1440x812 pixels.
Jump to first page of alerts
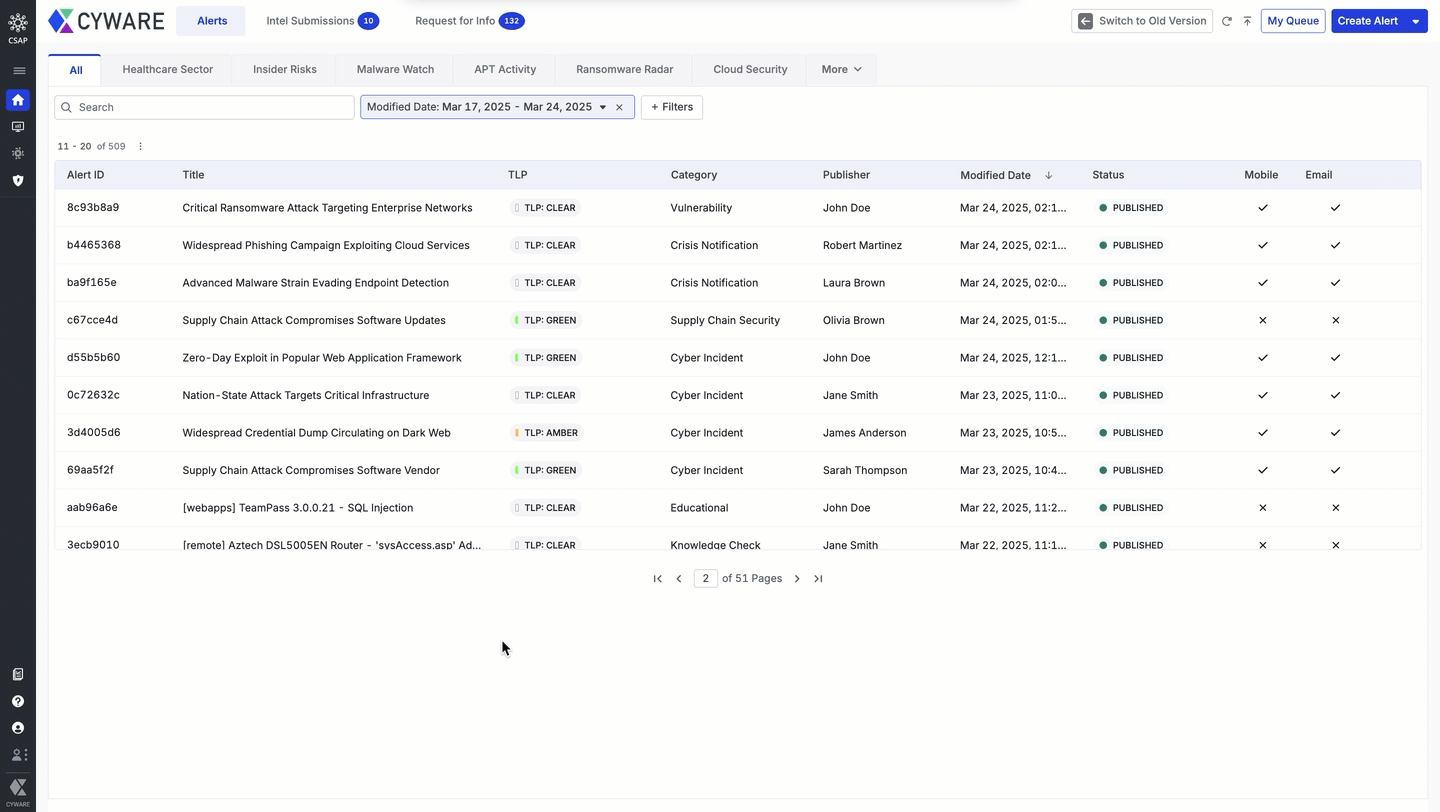(657, 579)
